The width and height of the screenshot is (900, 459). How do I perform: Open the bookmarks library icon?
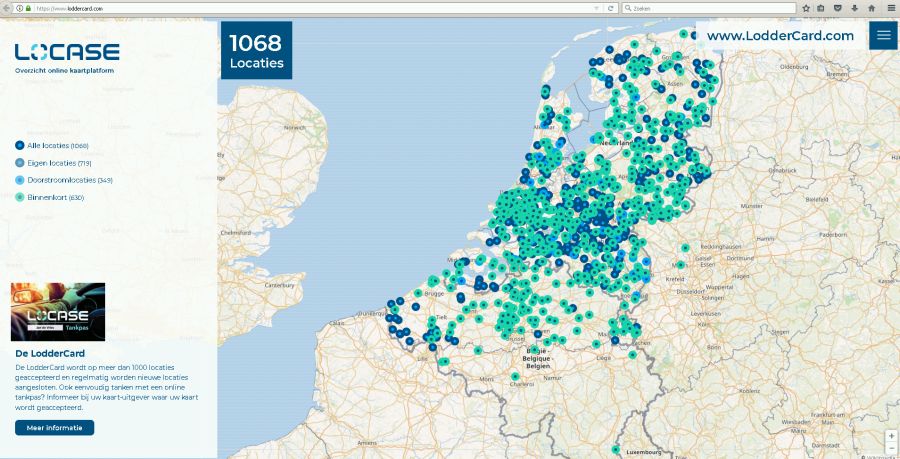pyautogui.click(x=821, y=9)
